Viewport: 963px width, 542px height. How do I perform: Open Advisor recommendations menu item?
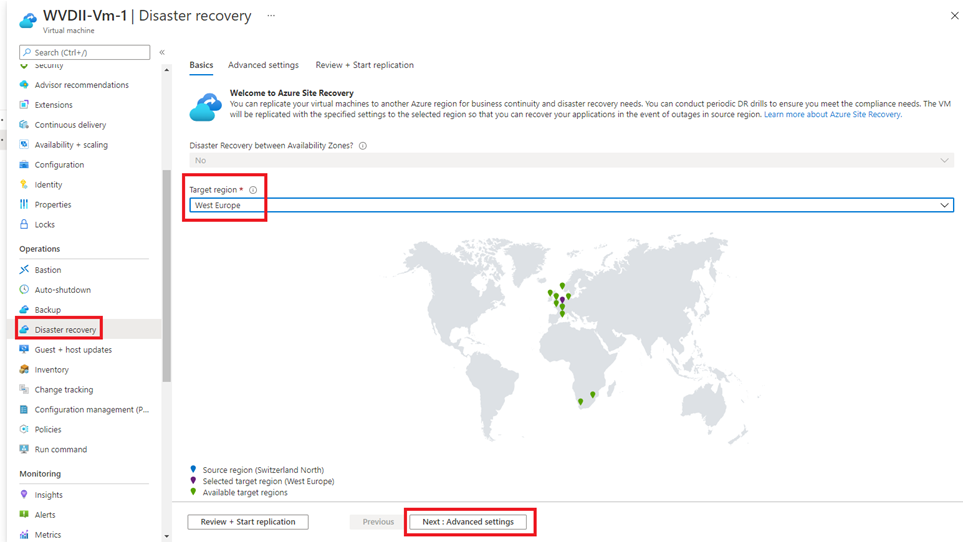click(82, 85)
